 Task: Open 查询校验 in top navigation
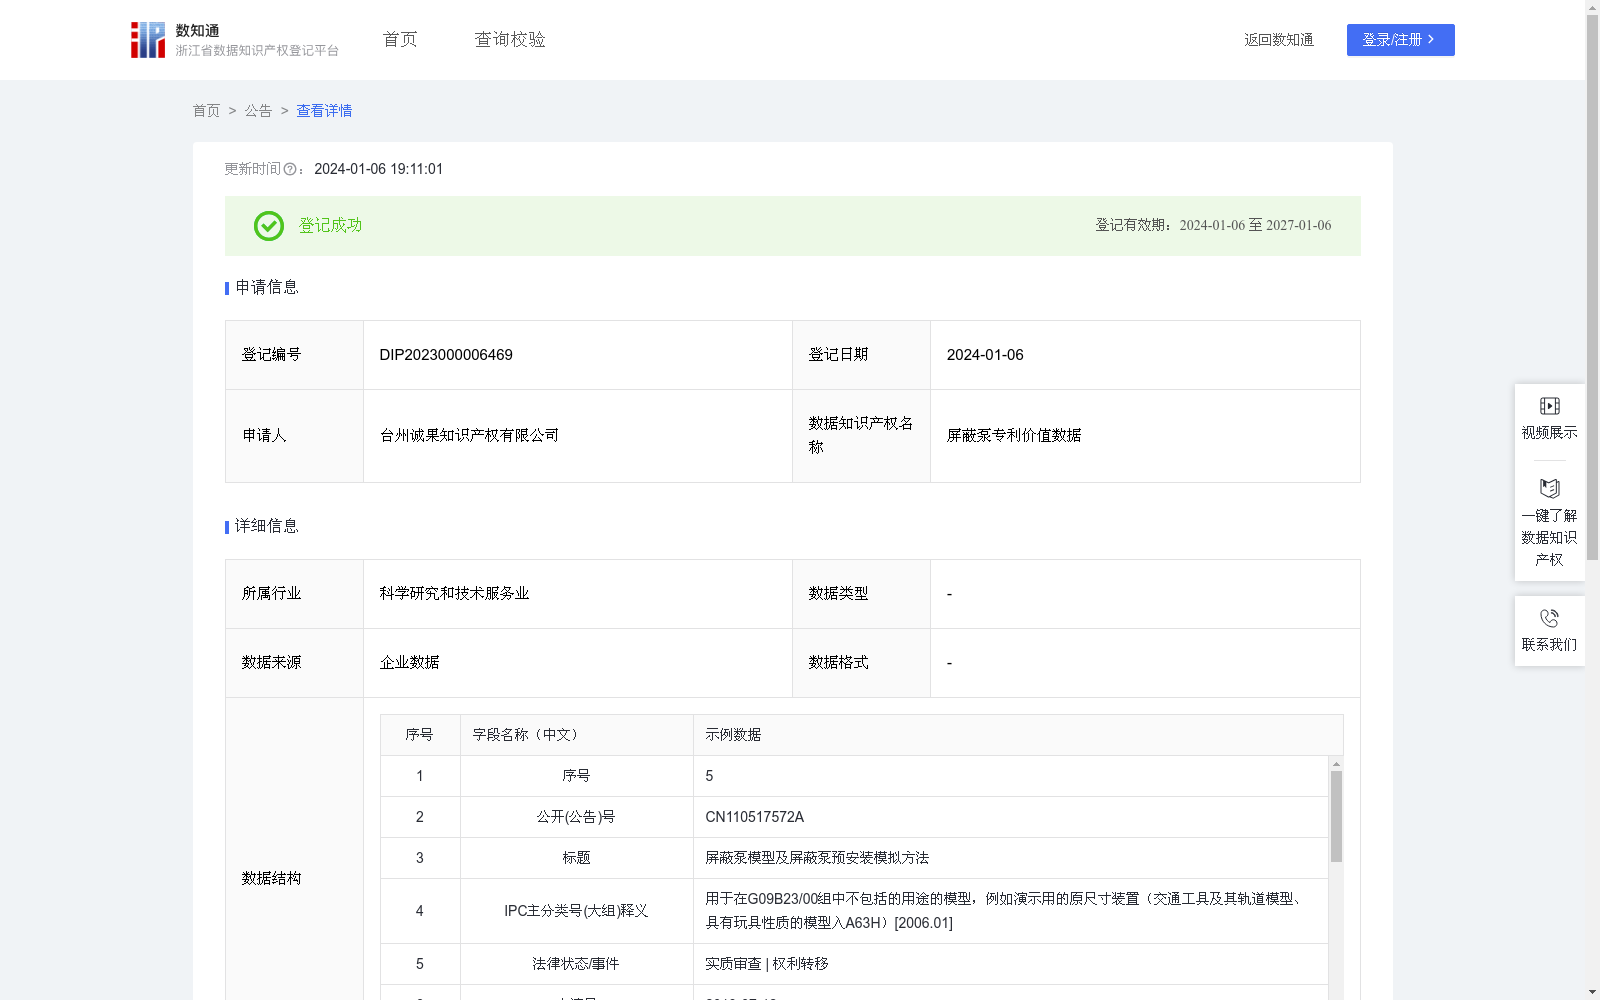[510, 40]
